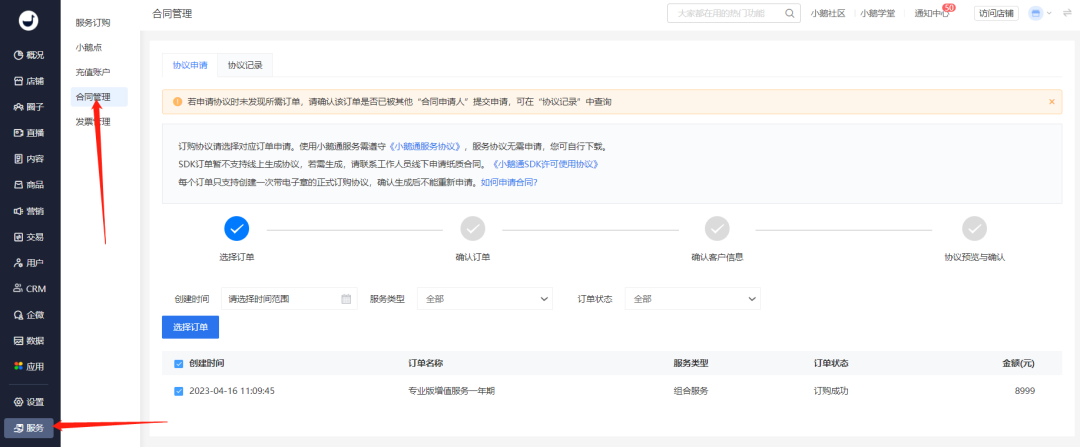Viewport: 1080px width, 447px height.
Task: Select 发票管理 in the submenu
Action: pyautogui.click(x=93, y=122)
